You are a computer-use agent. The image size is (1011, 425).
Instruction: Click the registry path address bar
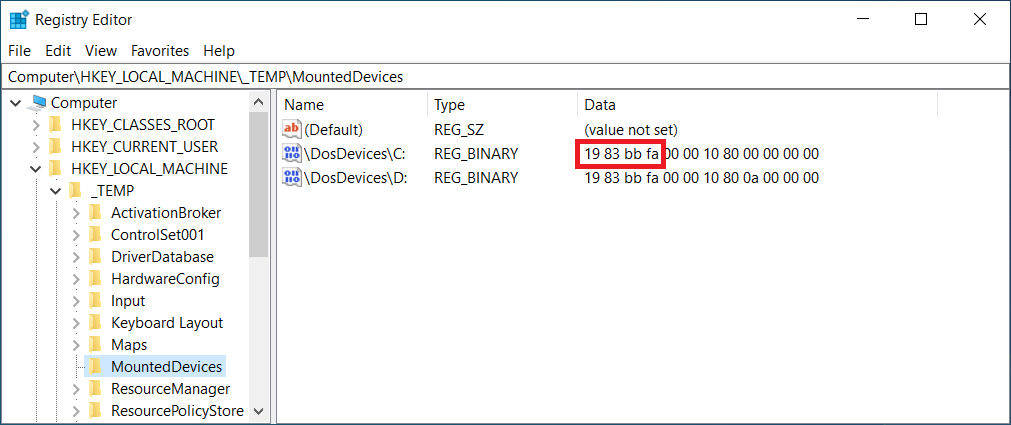coord(505,77)
